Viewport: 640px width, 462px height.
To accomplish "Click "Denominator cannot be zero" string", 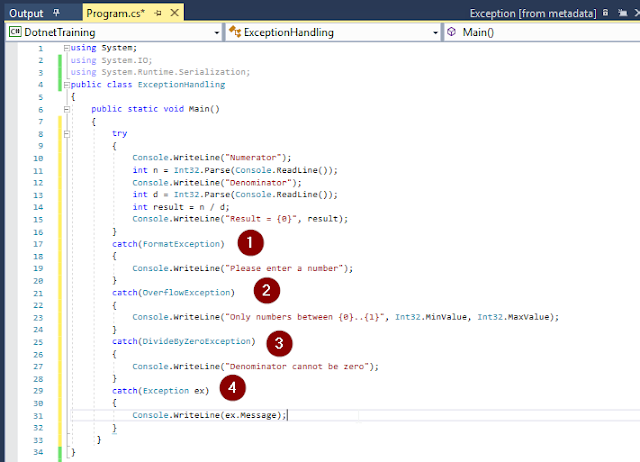I will [x=297, y=366].
